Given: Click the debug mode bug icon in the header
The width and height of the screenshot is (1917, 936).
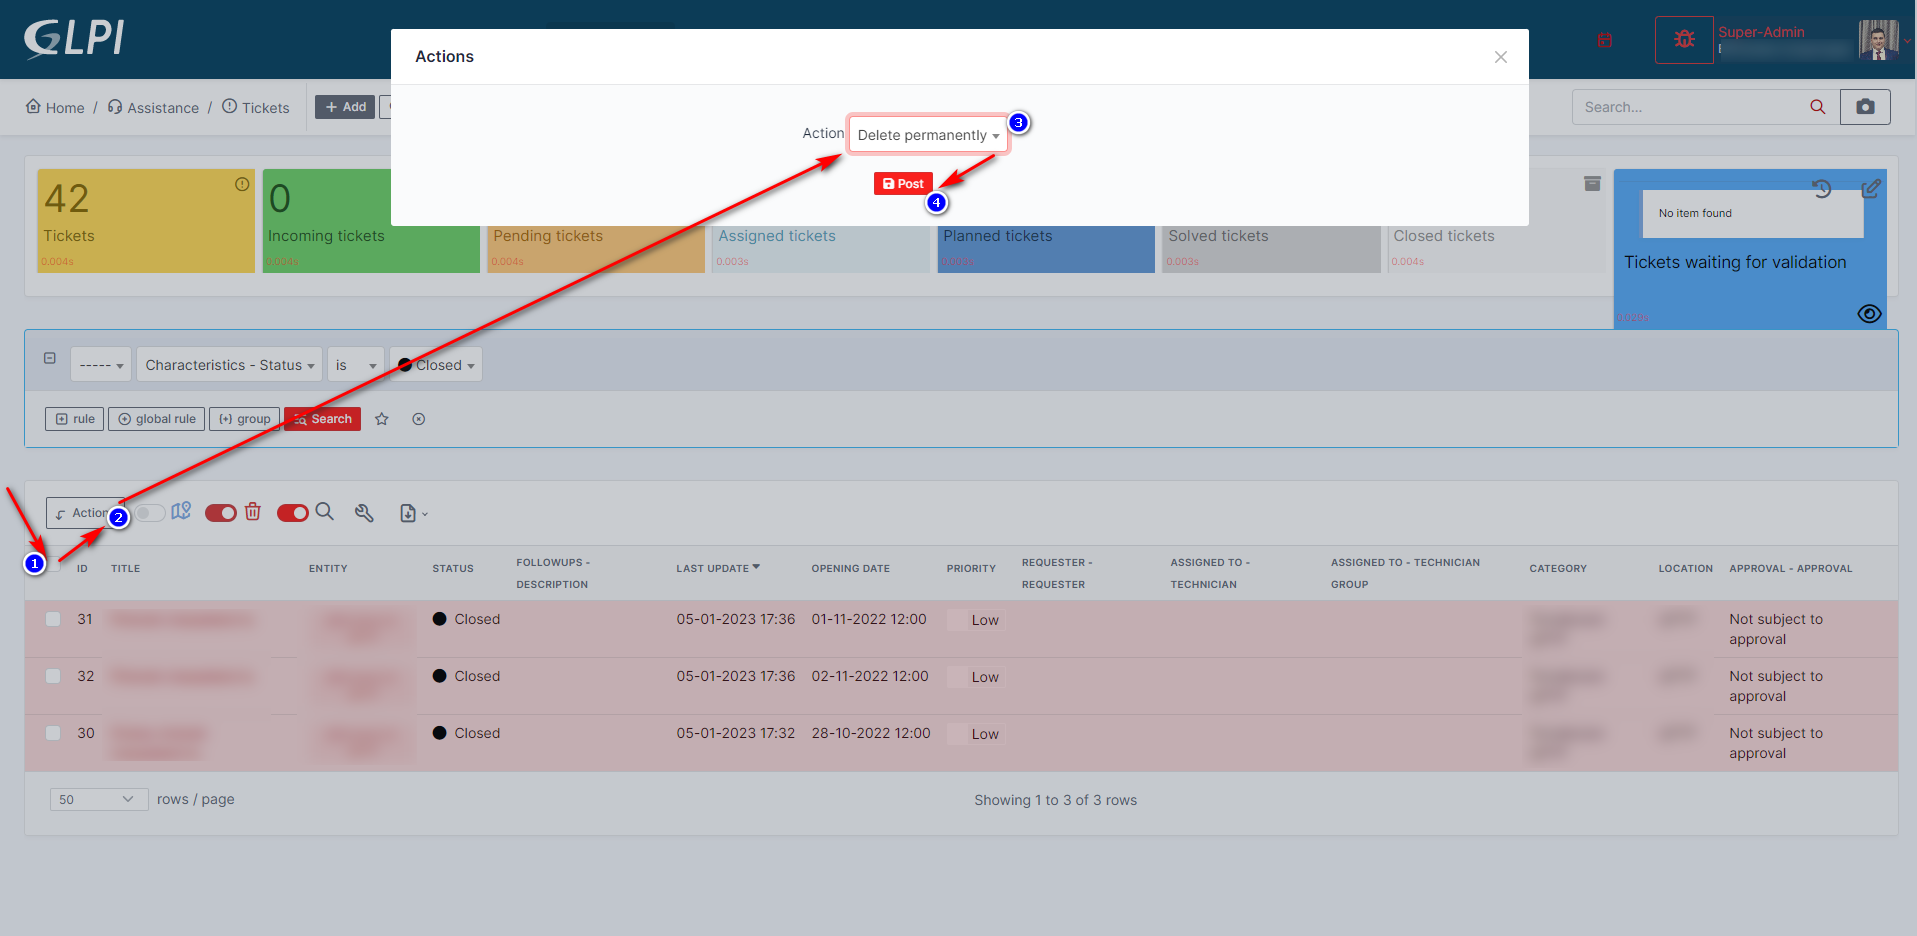Looking at the screenshot, I should 1684,39.
